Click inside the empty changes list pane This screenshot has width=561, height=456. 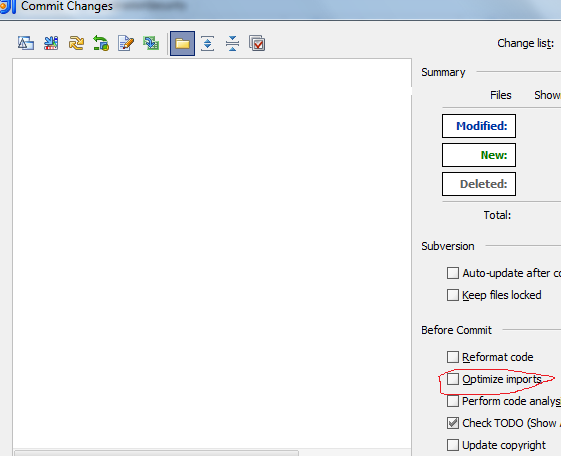pos(212,253)
